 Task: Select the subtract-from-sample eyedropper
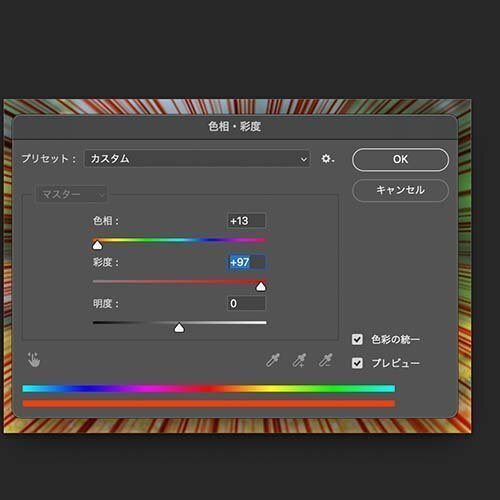tap(325, 360)
